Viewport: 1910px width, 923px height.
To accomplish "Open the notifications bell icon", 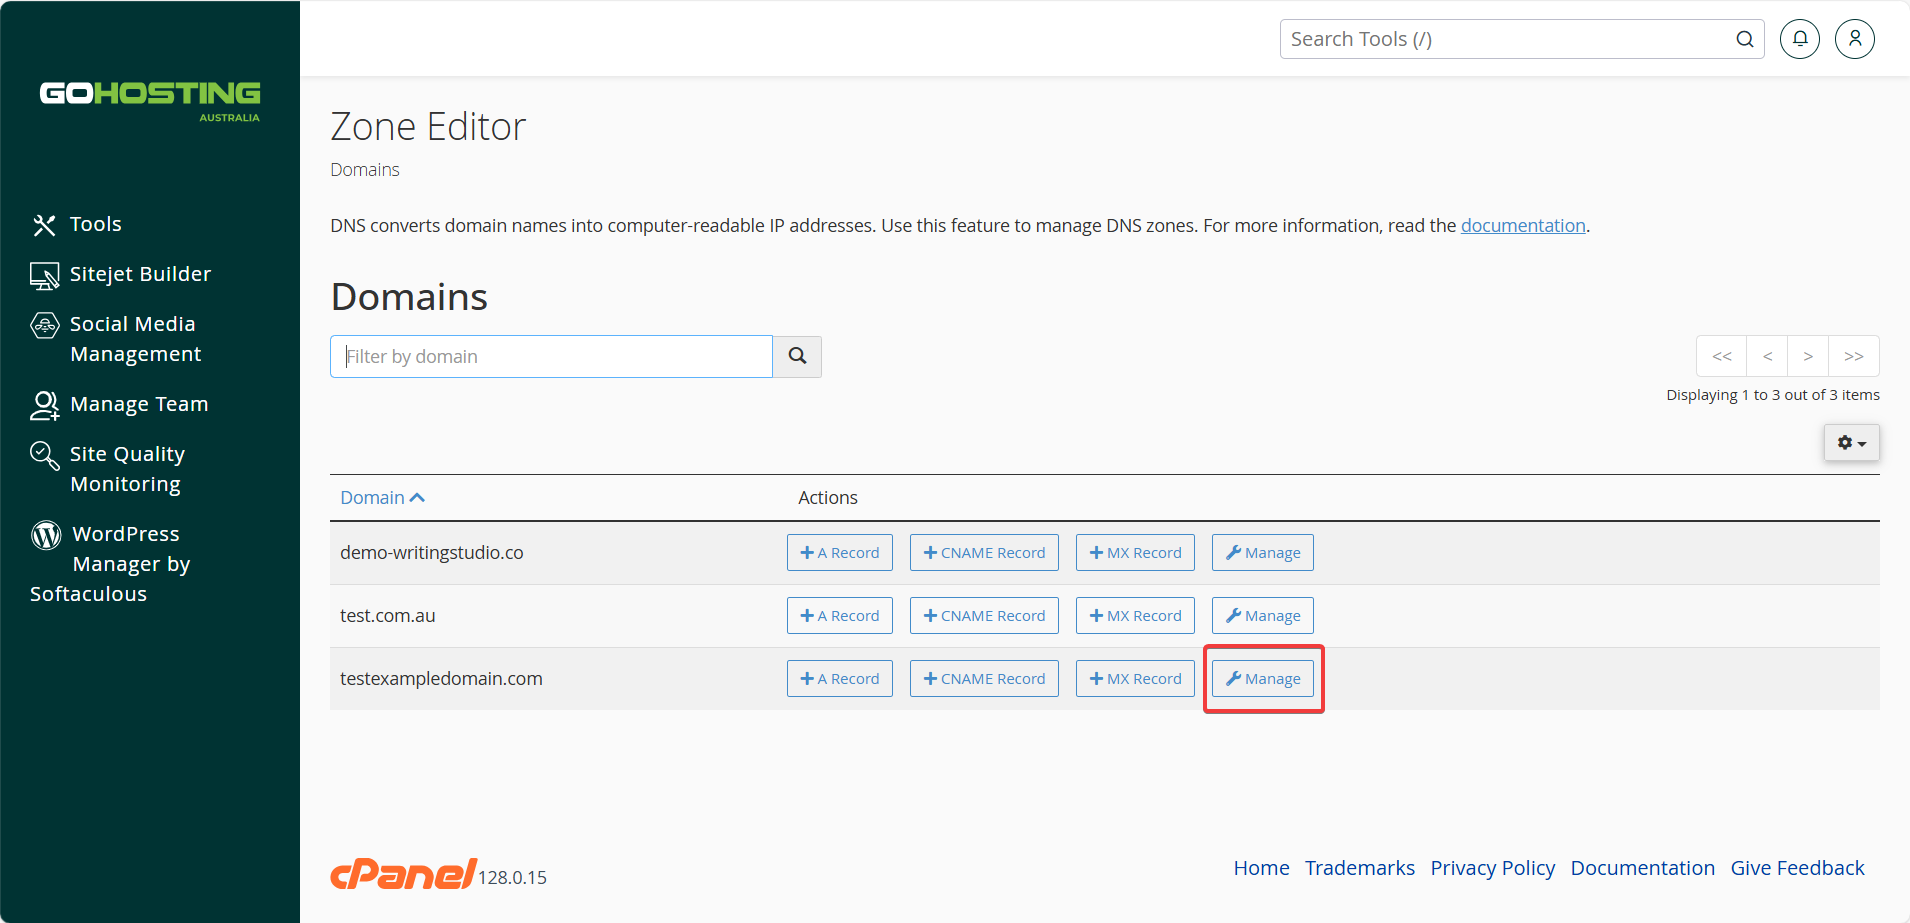I will coord(1799,39).
